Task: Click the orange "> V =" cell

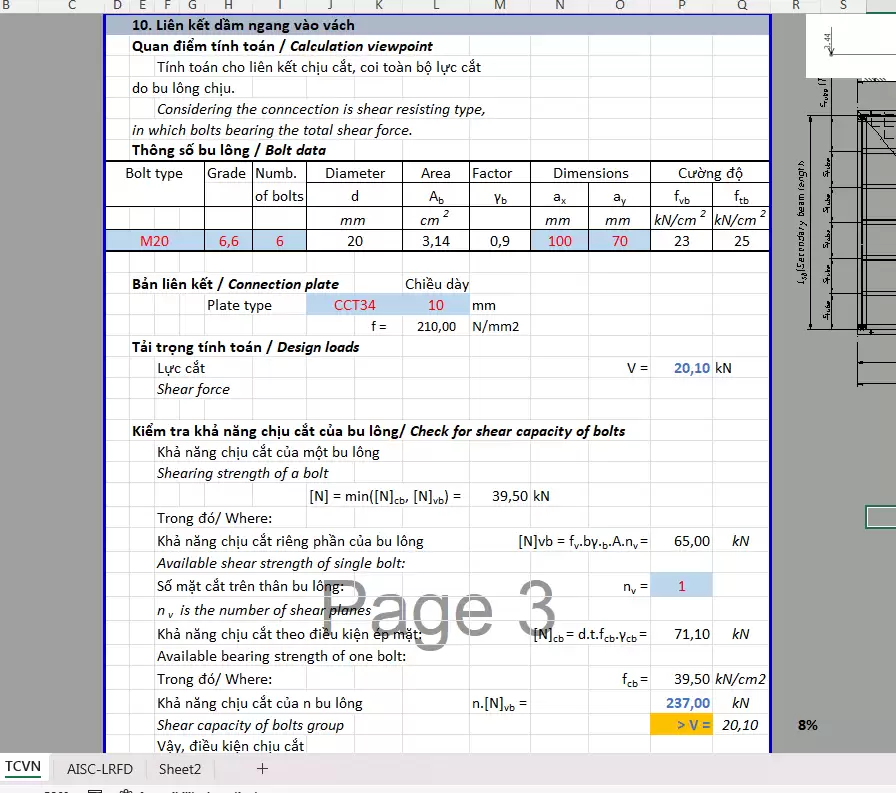Action: 681,725
